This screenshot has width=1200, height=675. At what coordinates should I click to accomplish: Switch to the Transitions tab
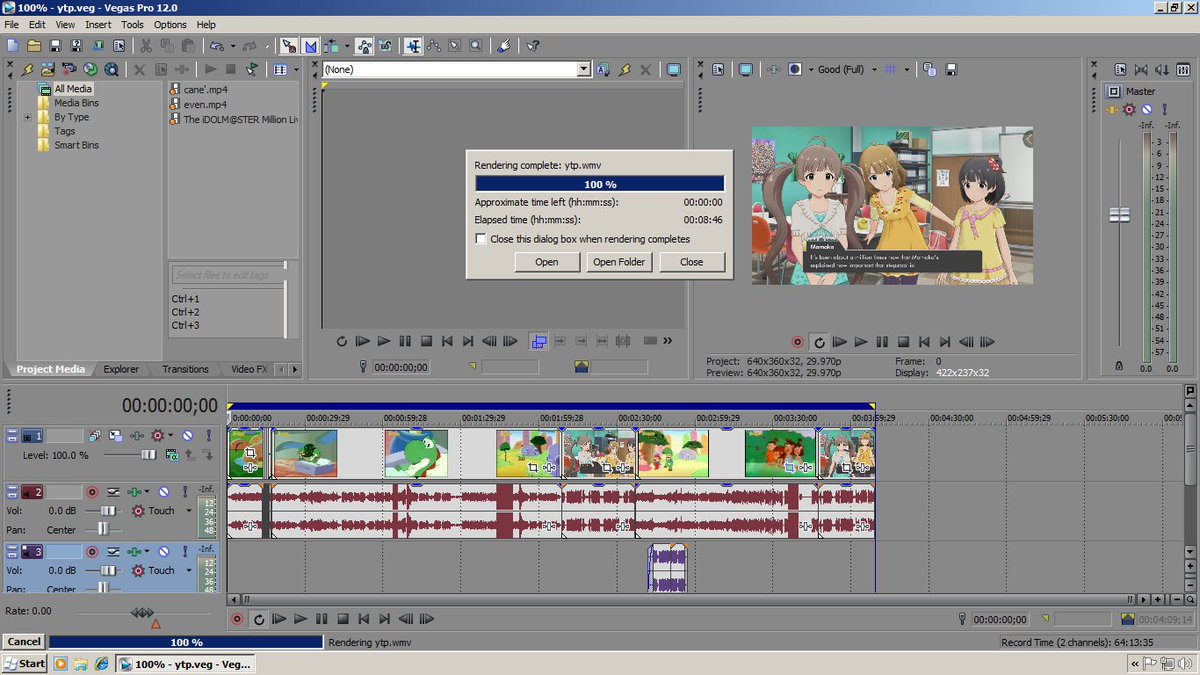[x=185, y=369]
